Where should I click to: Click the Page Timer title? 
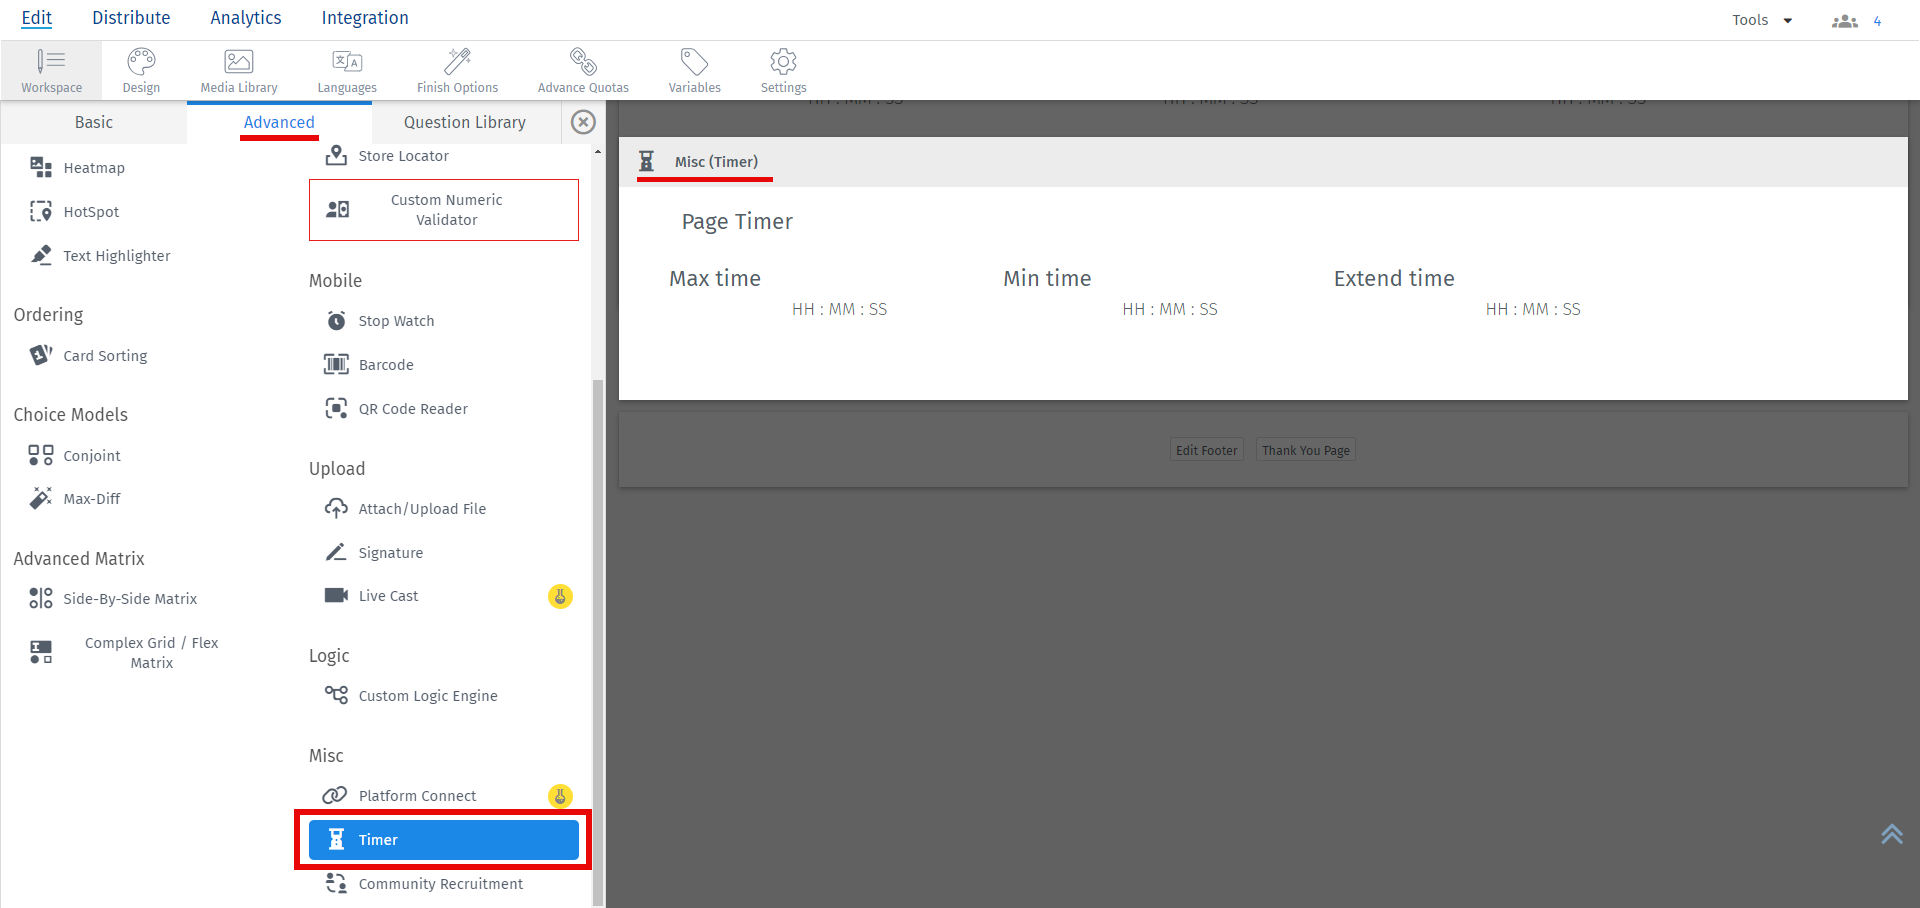tap(737, 222)
